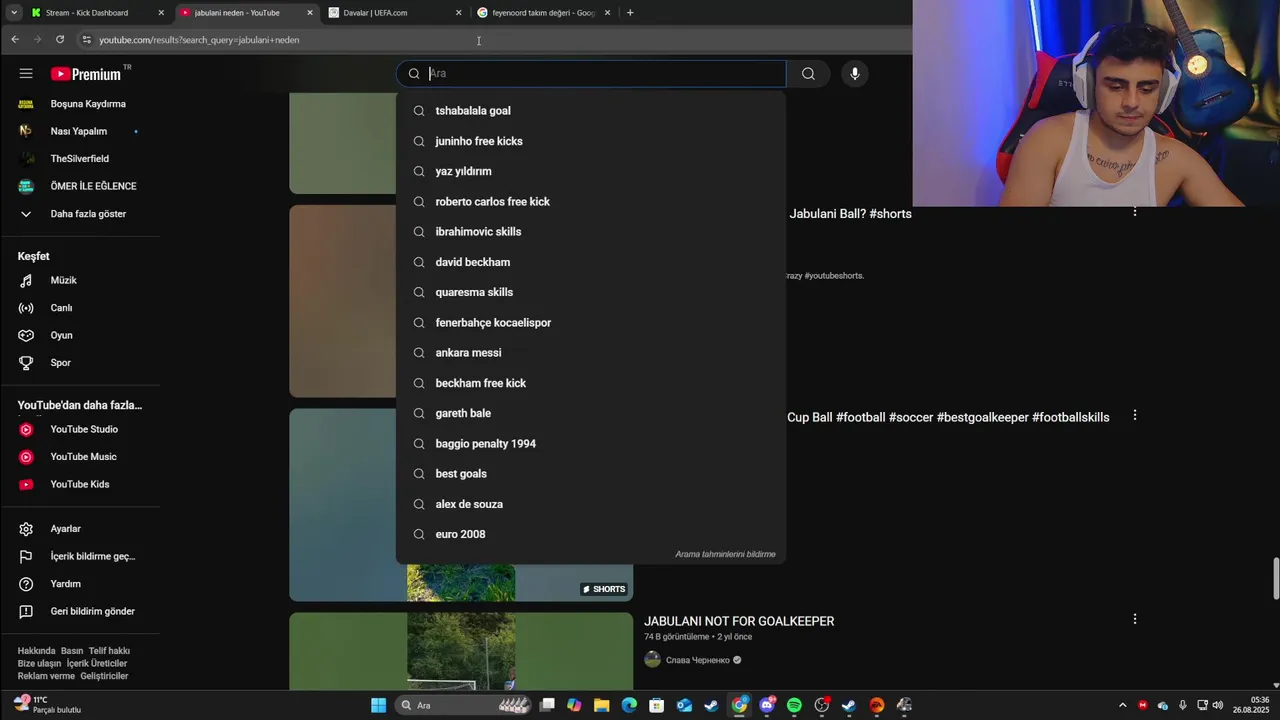Open the Boşuna Kaydırma subscription channel
1280x720 pixels.
click(x=80, y=104)
